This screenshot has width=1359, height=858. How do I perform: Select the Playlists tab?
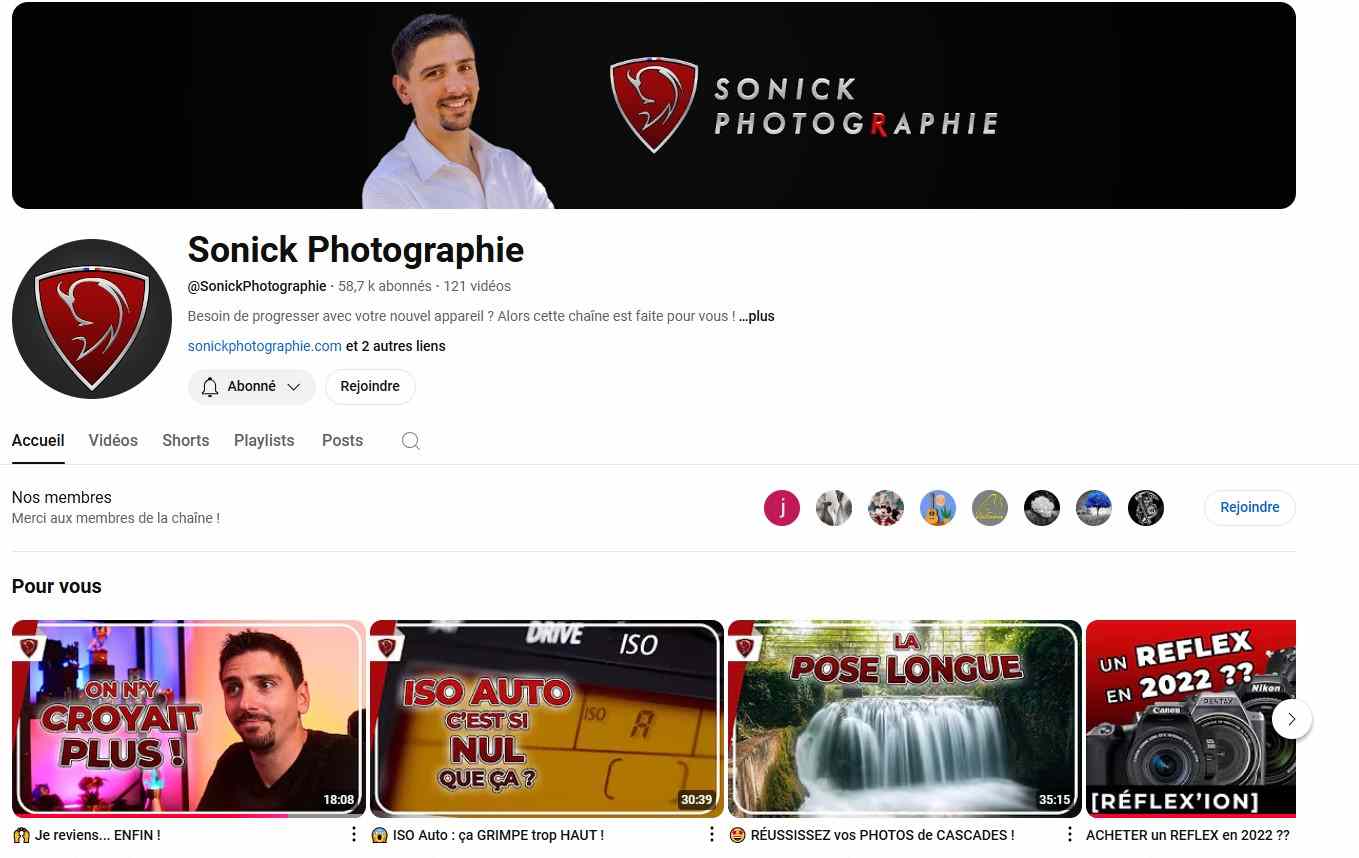(x=264, y=441)
